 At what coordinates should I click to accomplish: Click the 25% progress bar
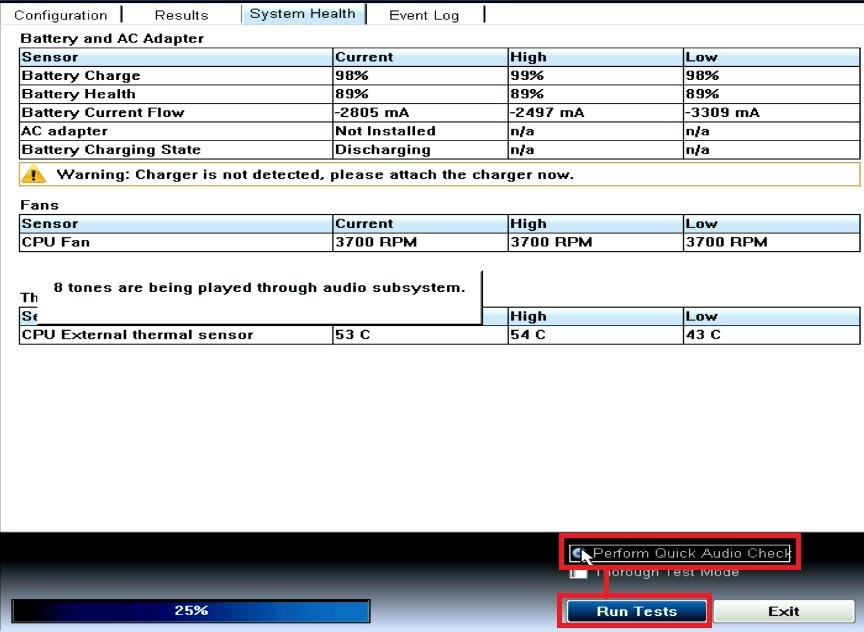[x=190, y=611]
